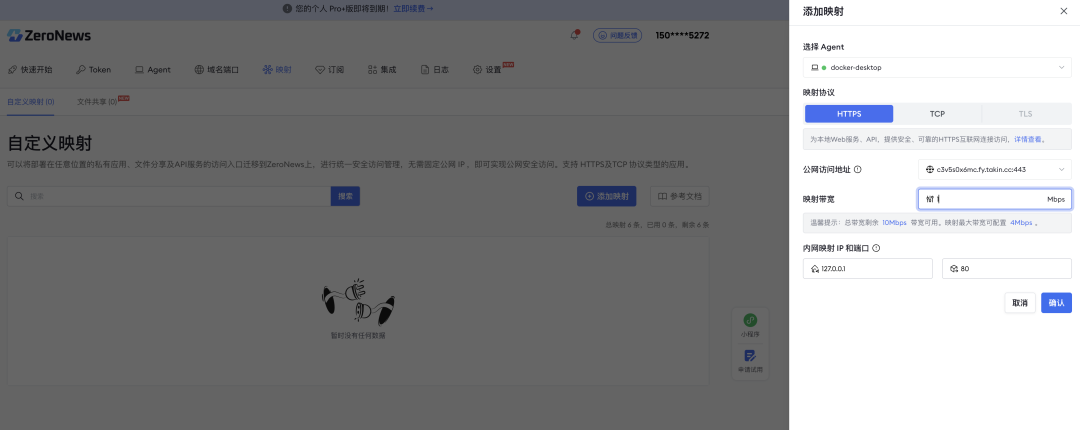Click the 添加映射 button
Screen dimensions: 1080x430
tap(606, 196)
